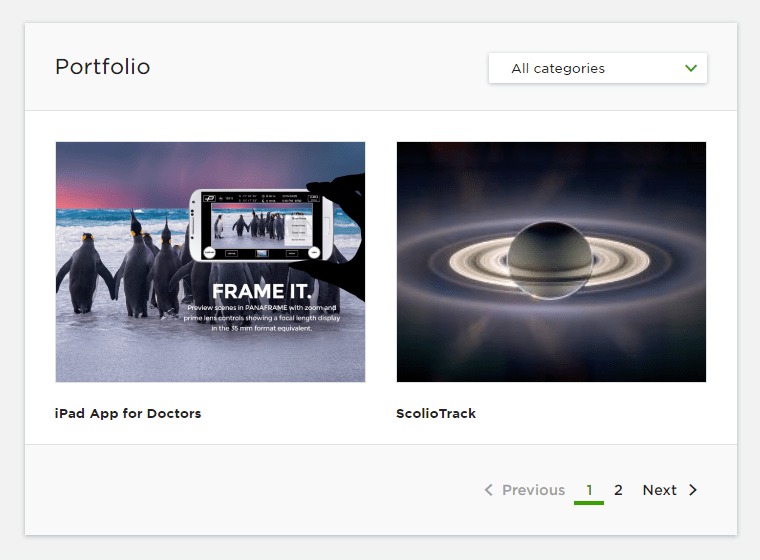The width and height of the screenshot is (760, 560).
Task: Click the FRAME IT. headline in thumbnail
Action: click(x=262, y=291)
